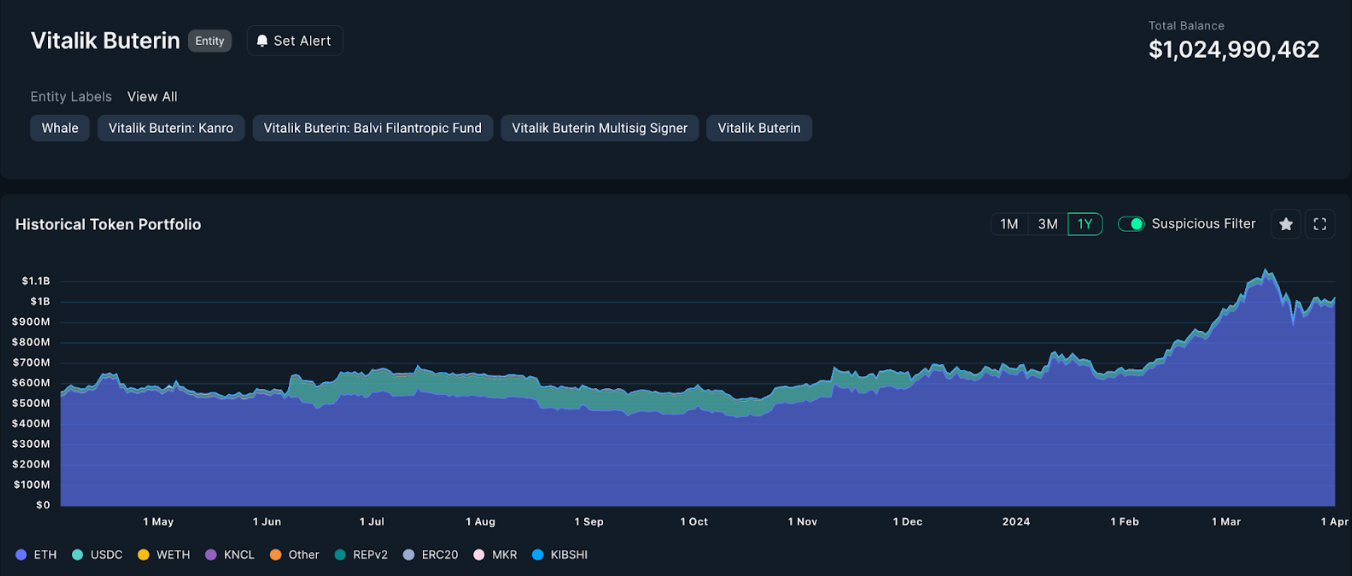Favorite the chart with the star icon
Image resolution: width=1352 pixels, height=576 pixels.
[x=1286, y=224]
